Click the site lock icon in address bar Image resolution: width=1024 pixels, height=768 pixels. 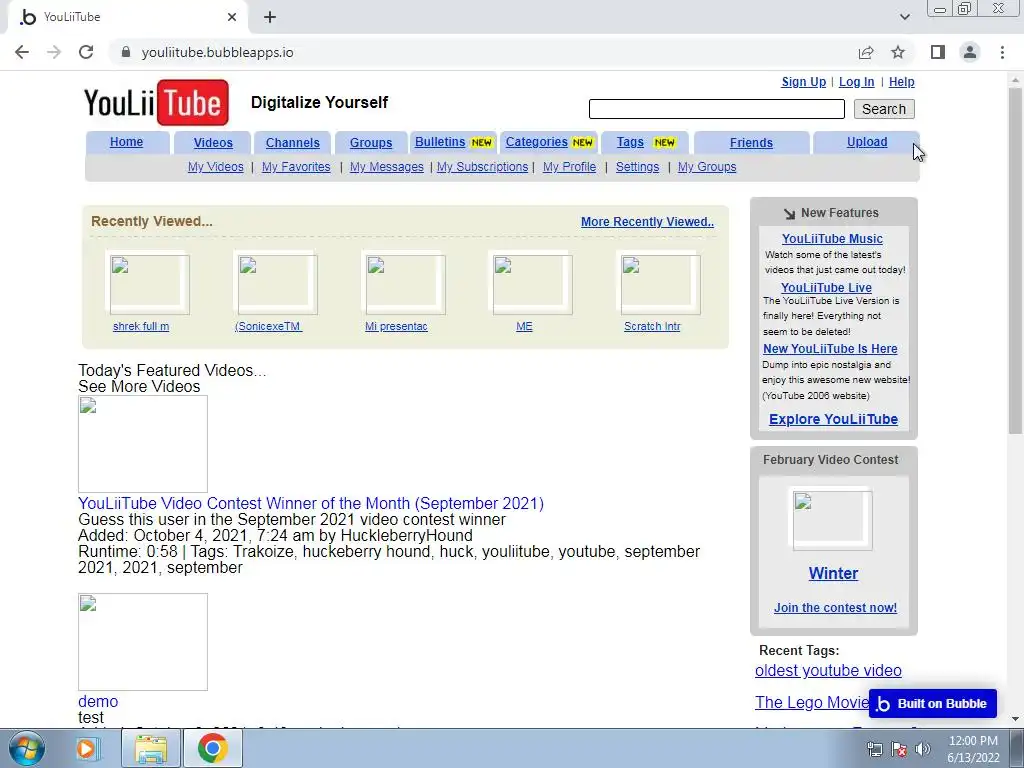click(126, 52)
